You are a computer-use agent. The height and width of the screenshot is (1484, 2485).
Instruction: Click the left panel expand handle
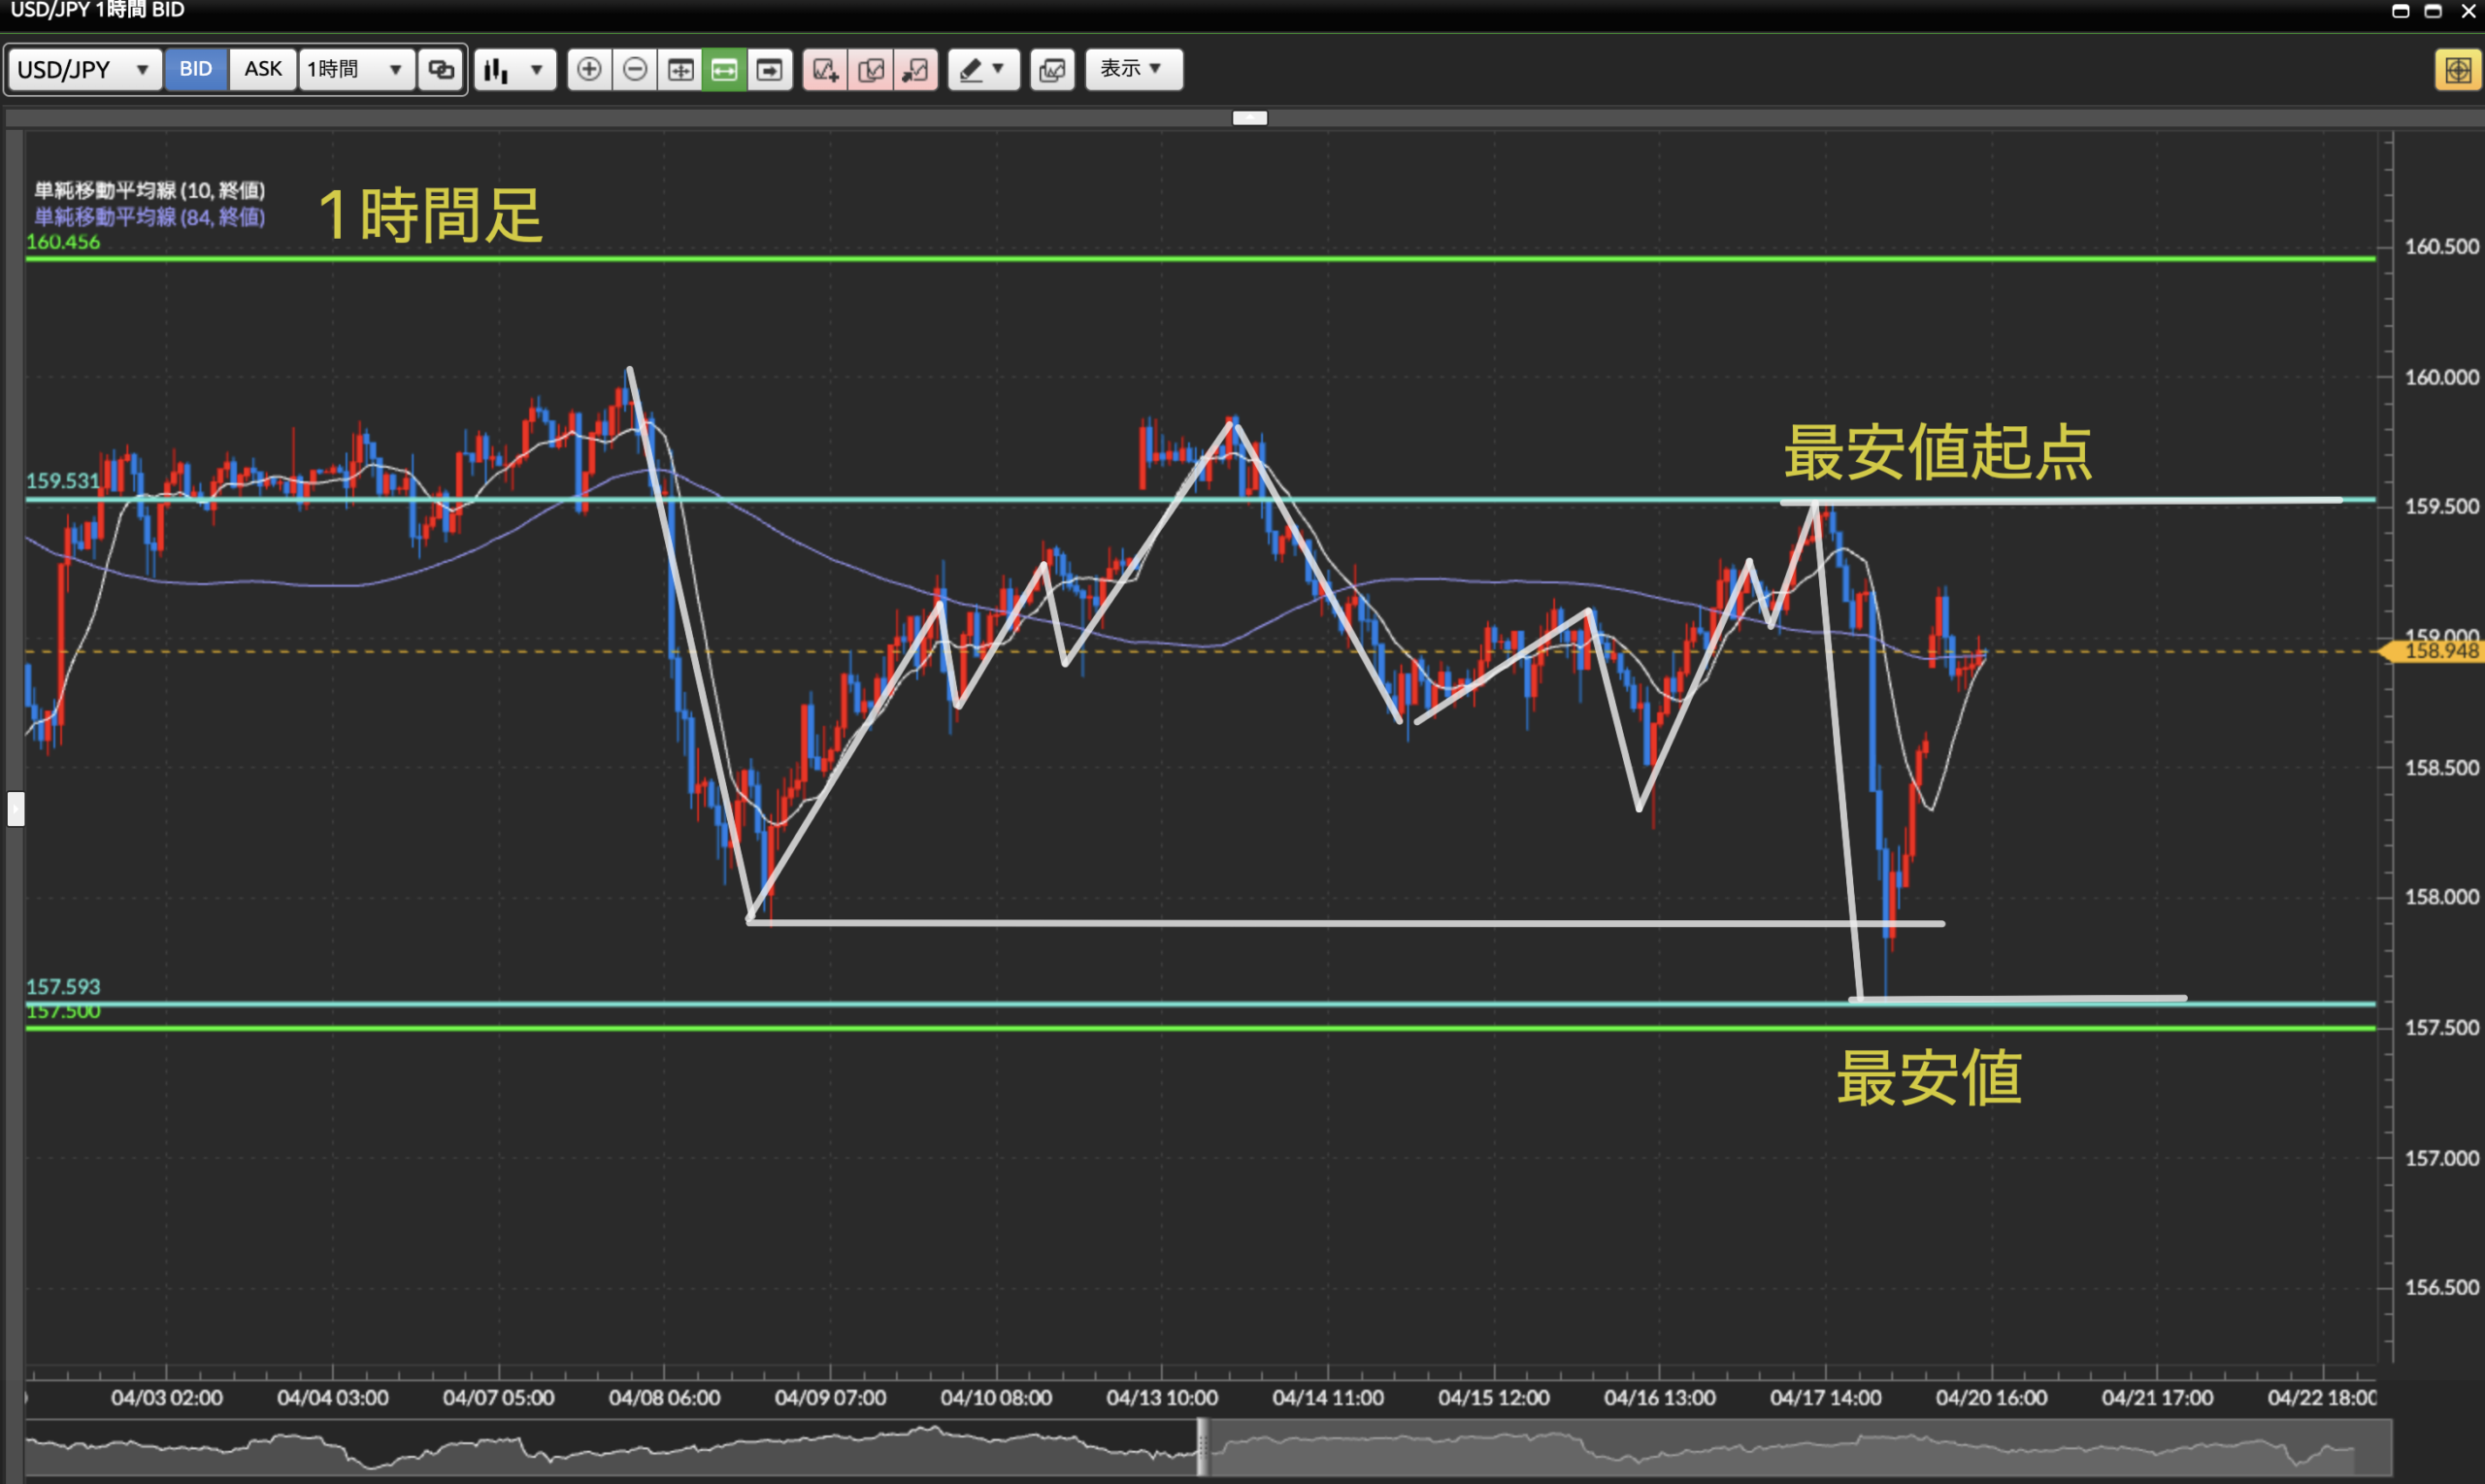click(15, 808)
